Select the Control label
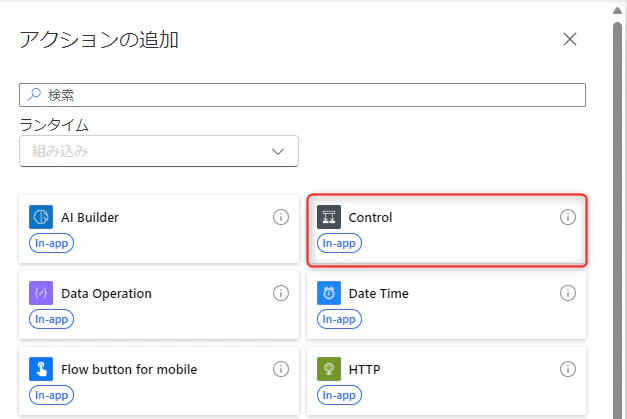Image resolution: width=627 pixels, height=419 pixels. (370, 217)
